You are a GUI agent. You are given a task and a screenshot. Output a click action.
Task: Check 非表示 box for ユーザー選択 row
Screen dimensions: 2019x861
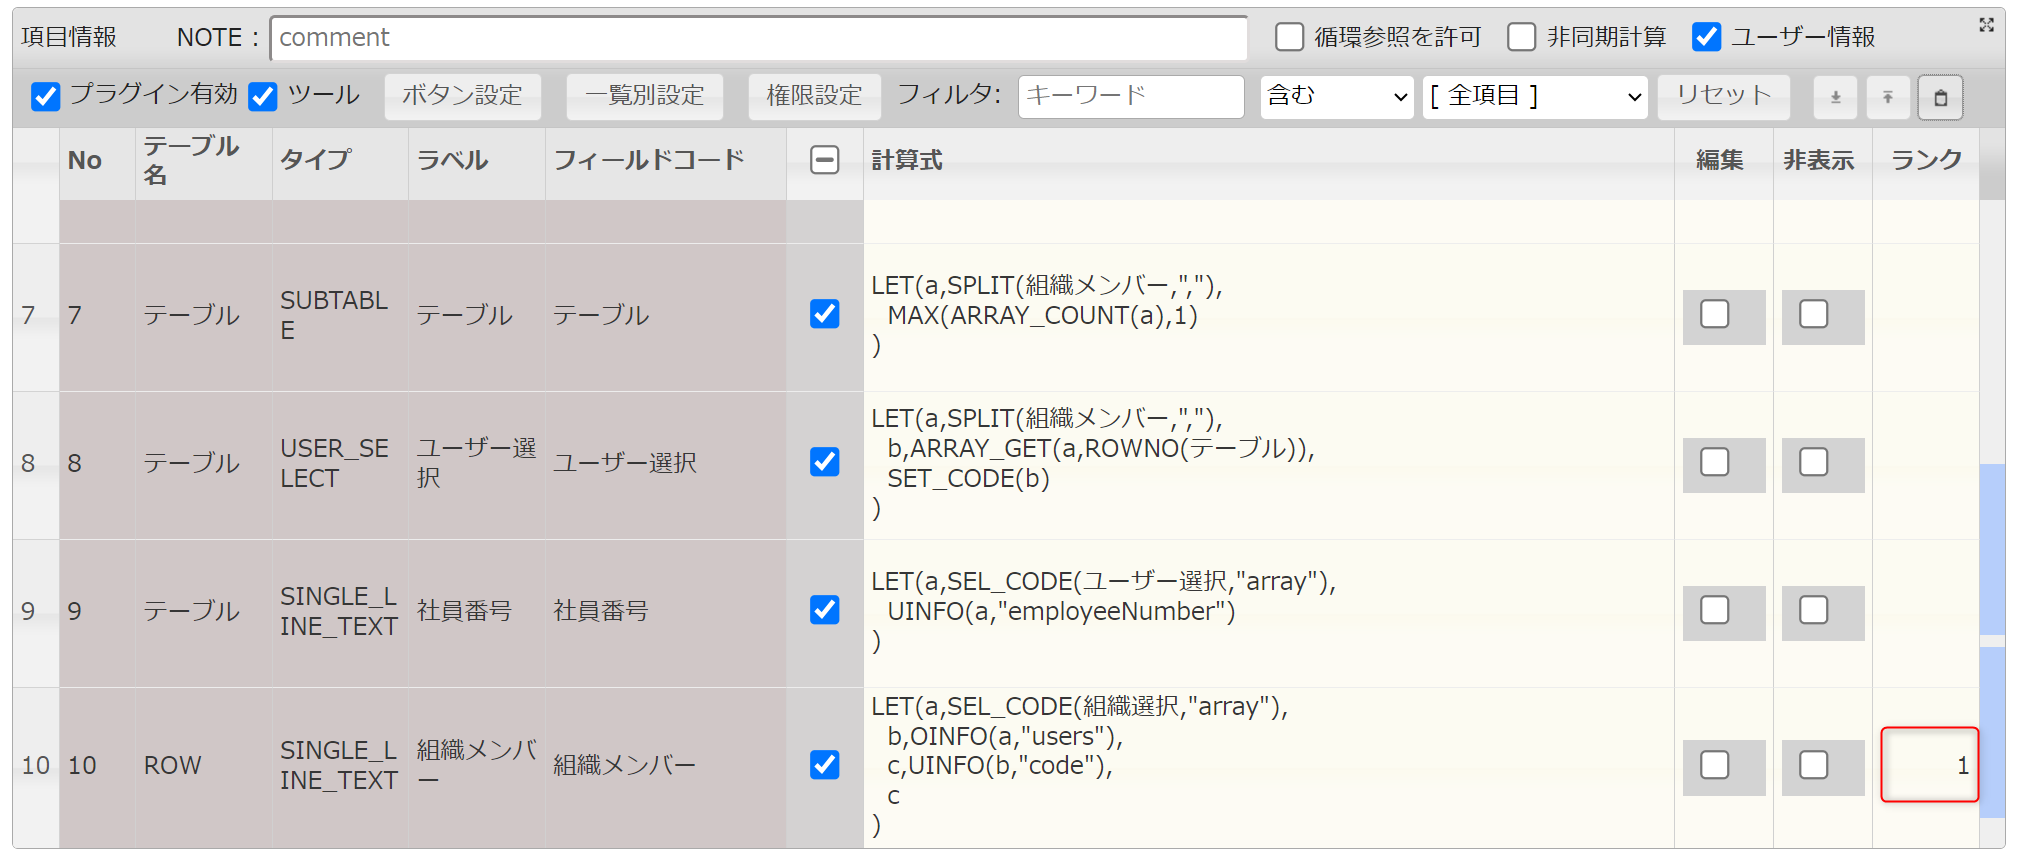[1814, 462]
